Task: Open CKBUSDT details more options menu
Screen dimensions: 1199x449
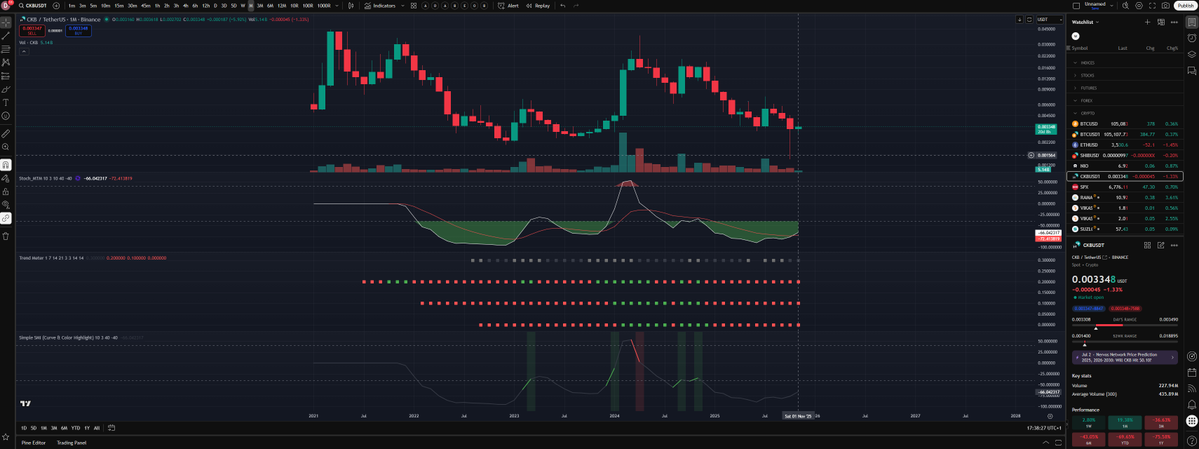Action: (1174, 245)
